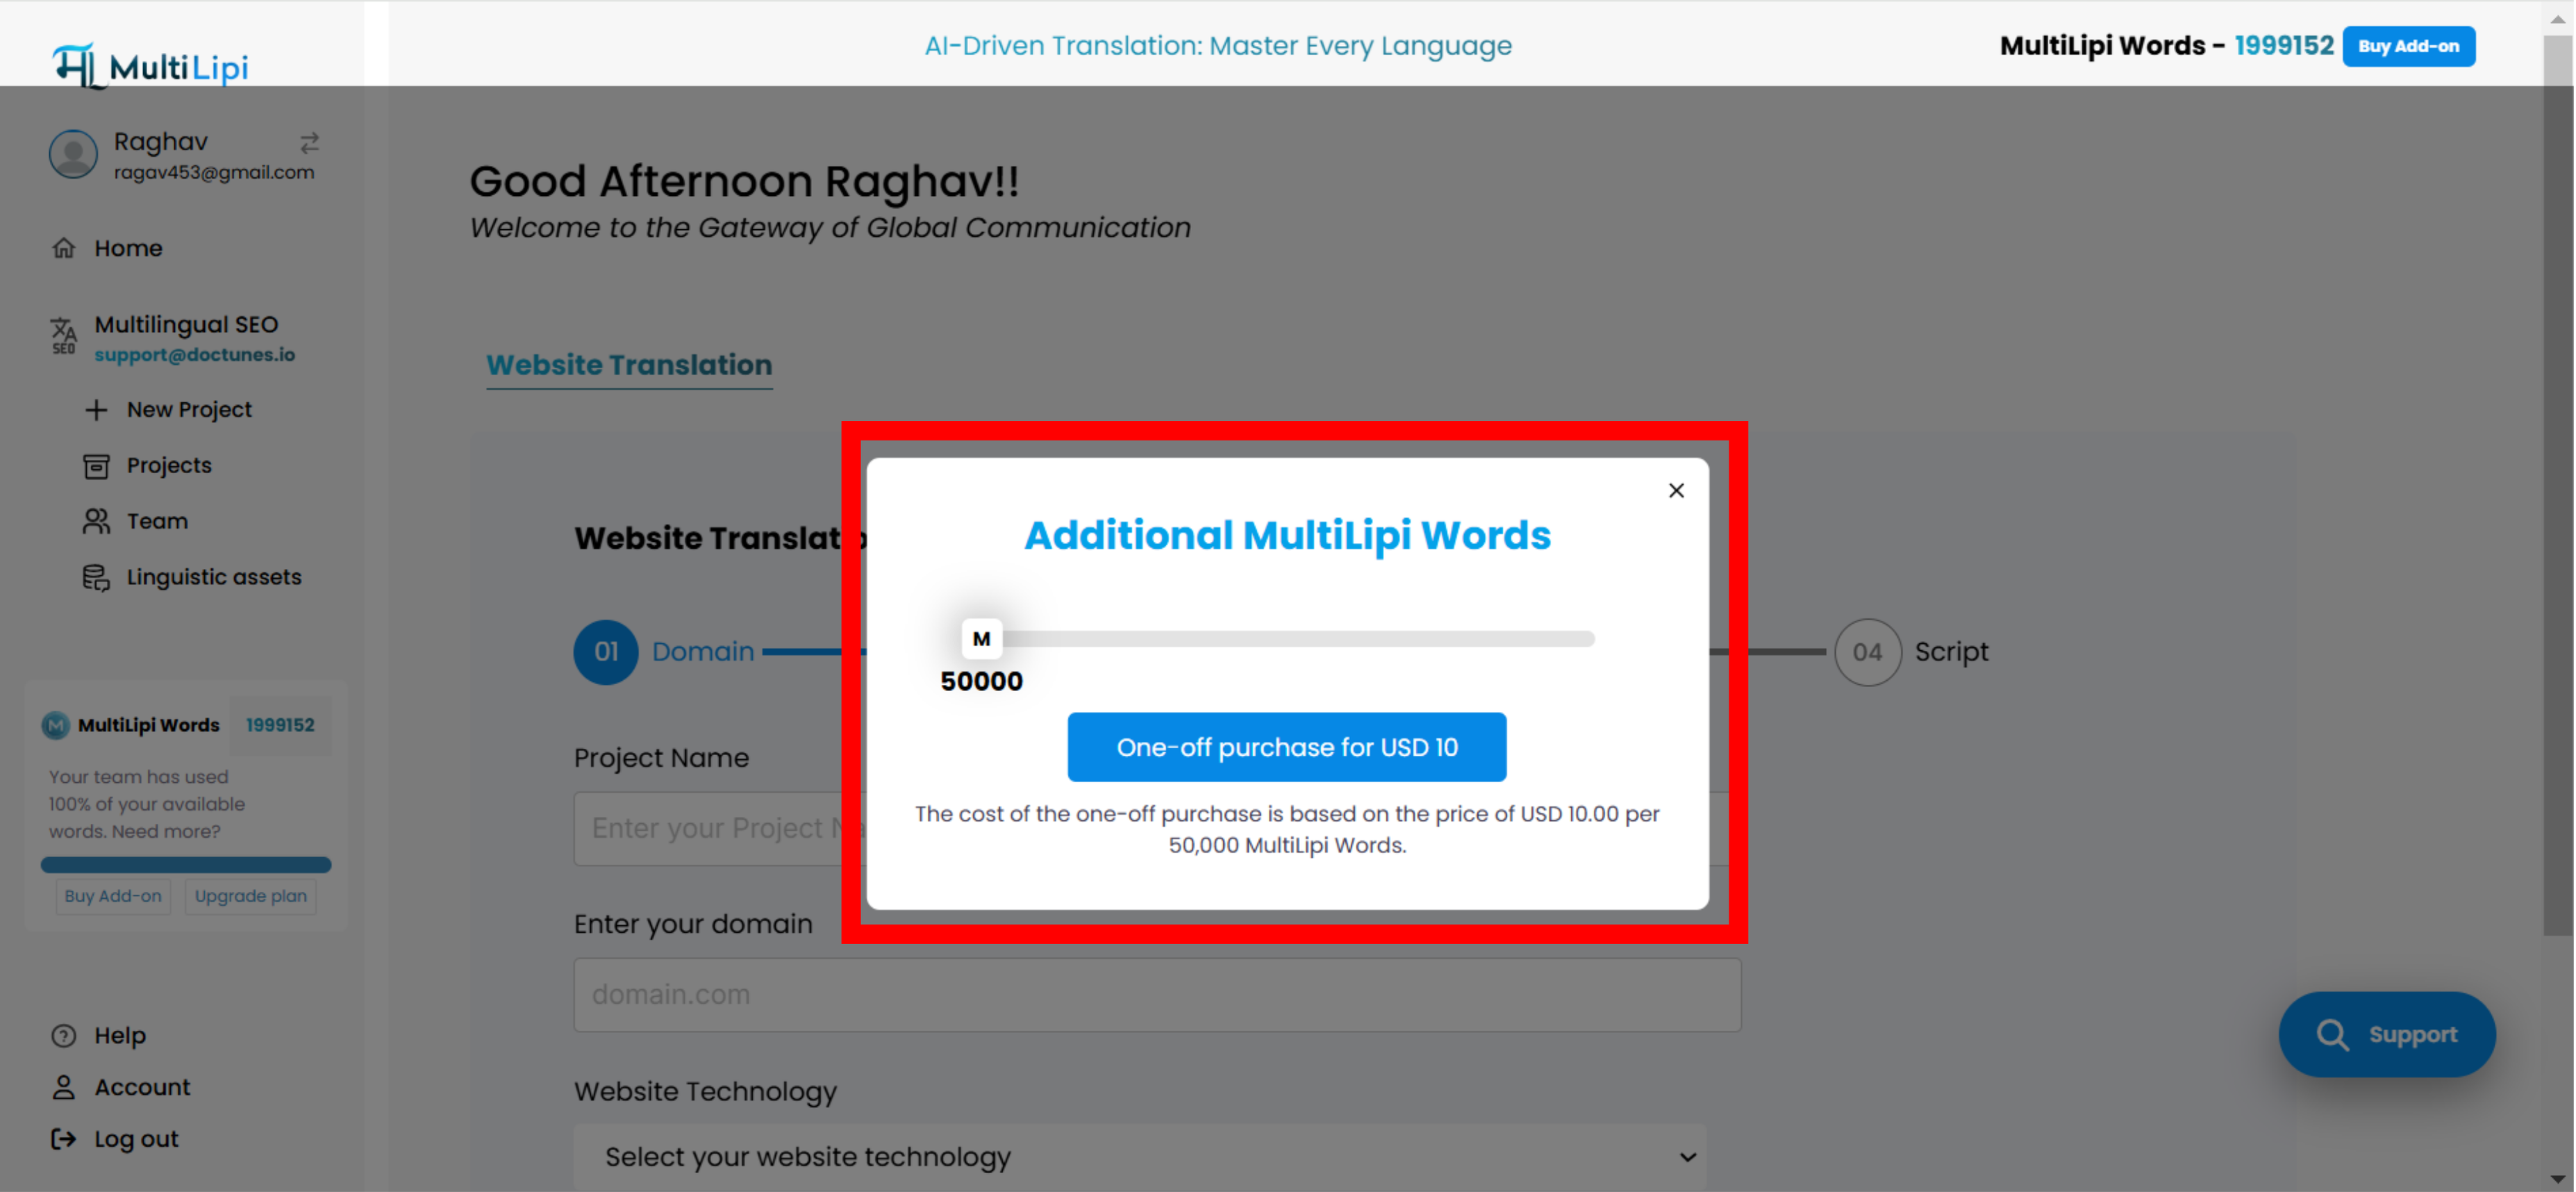Image resolution: width=2576 pixels, height=1192 pixels.
Task: Click the Script step label
Action: click(x=1951, y=652)
